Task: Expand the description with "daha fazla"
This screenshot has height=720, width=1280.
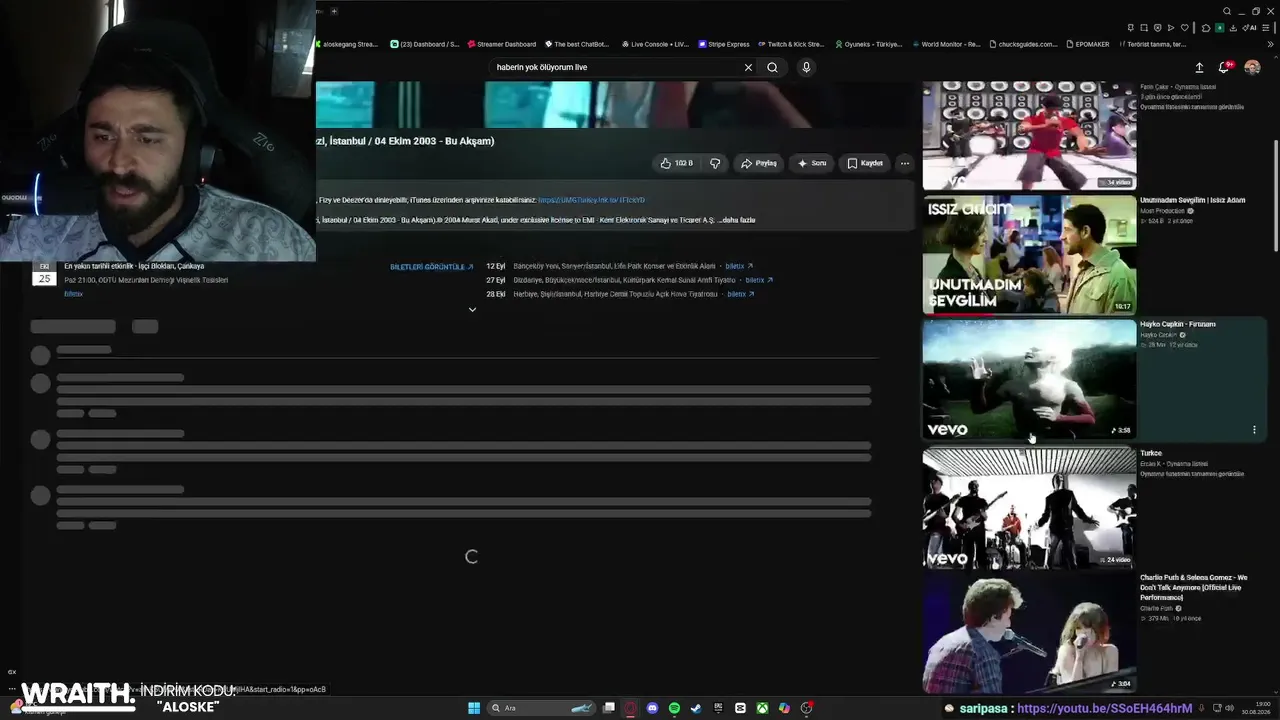Action: click(737, 220)
